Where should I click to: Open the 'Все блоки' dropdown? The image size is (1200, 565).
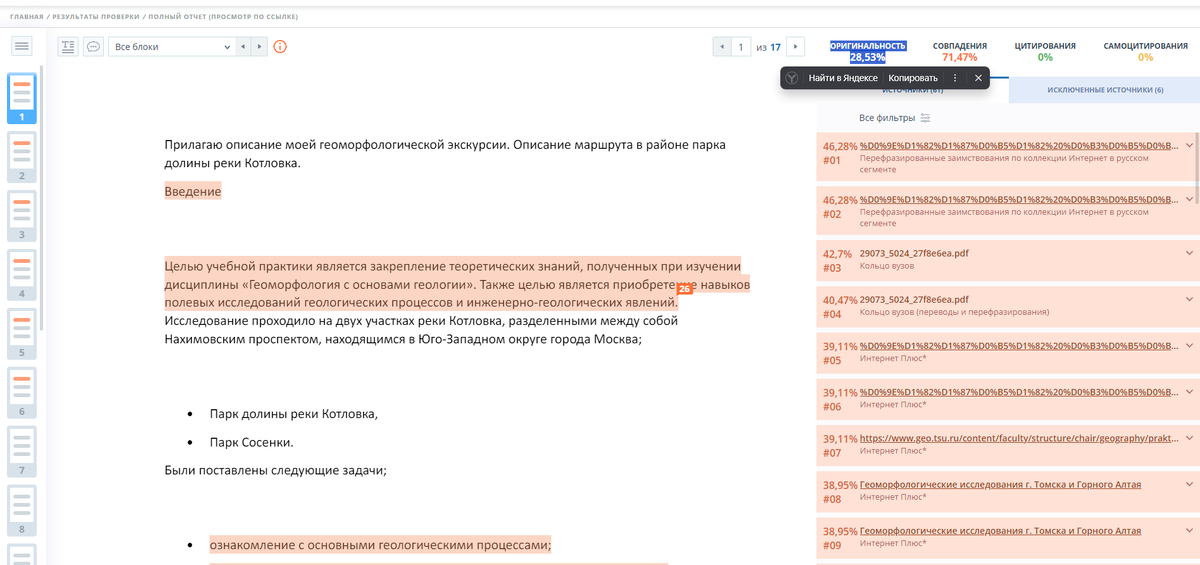[170, 46]
